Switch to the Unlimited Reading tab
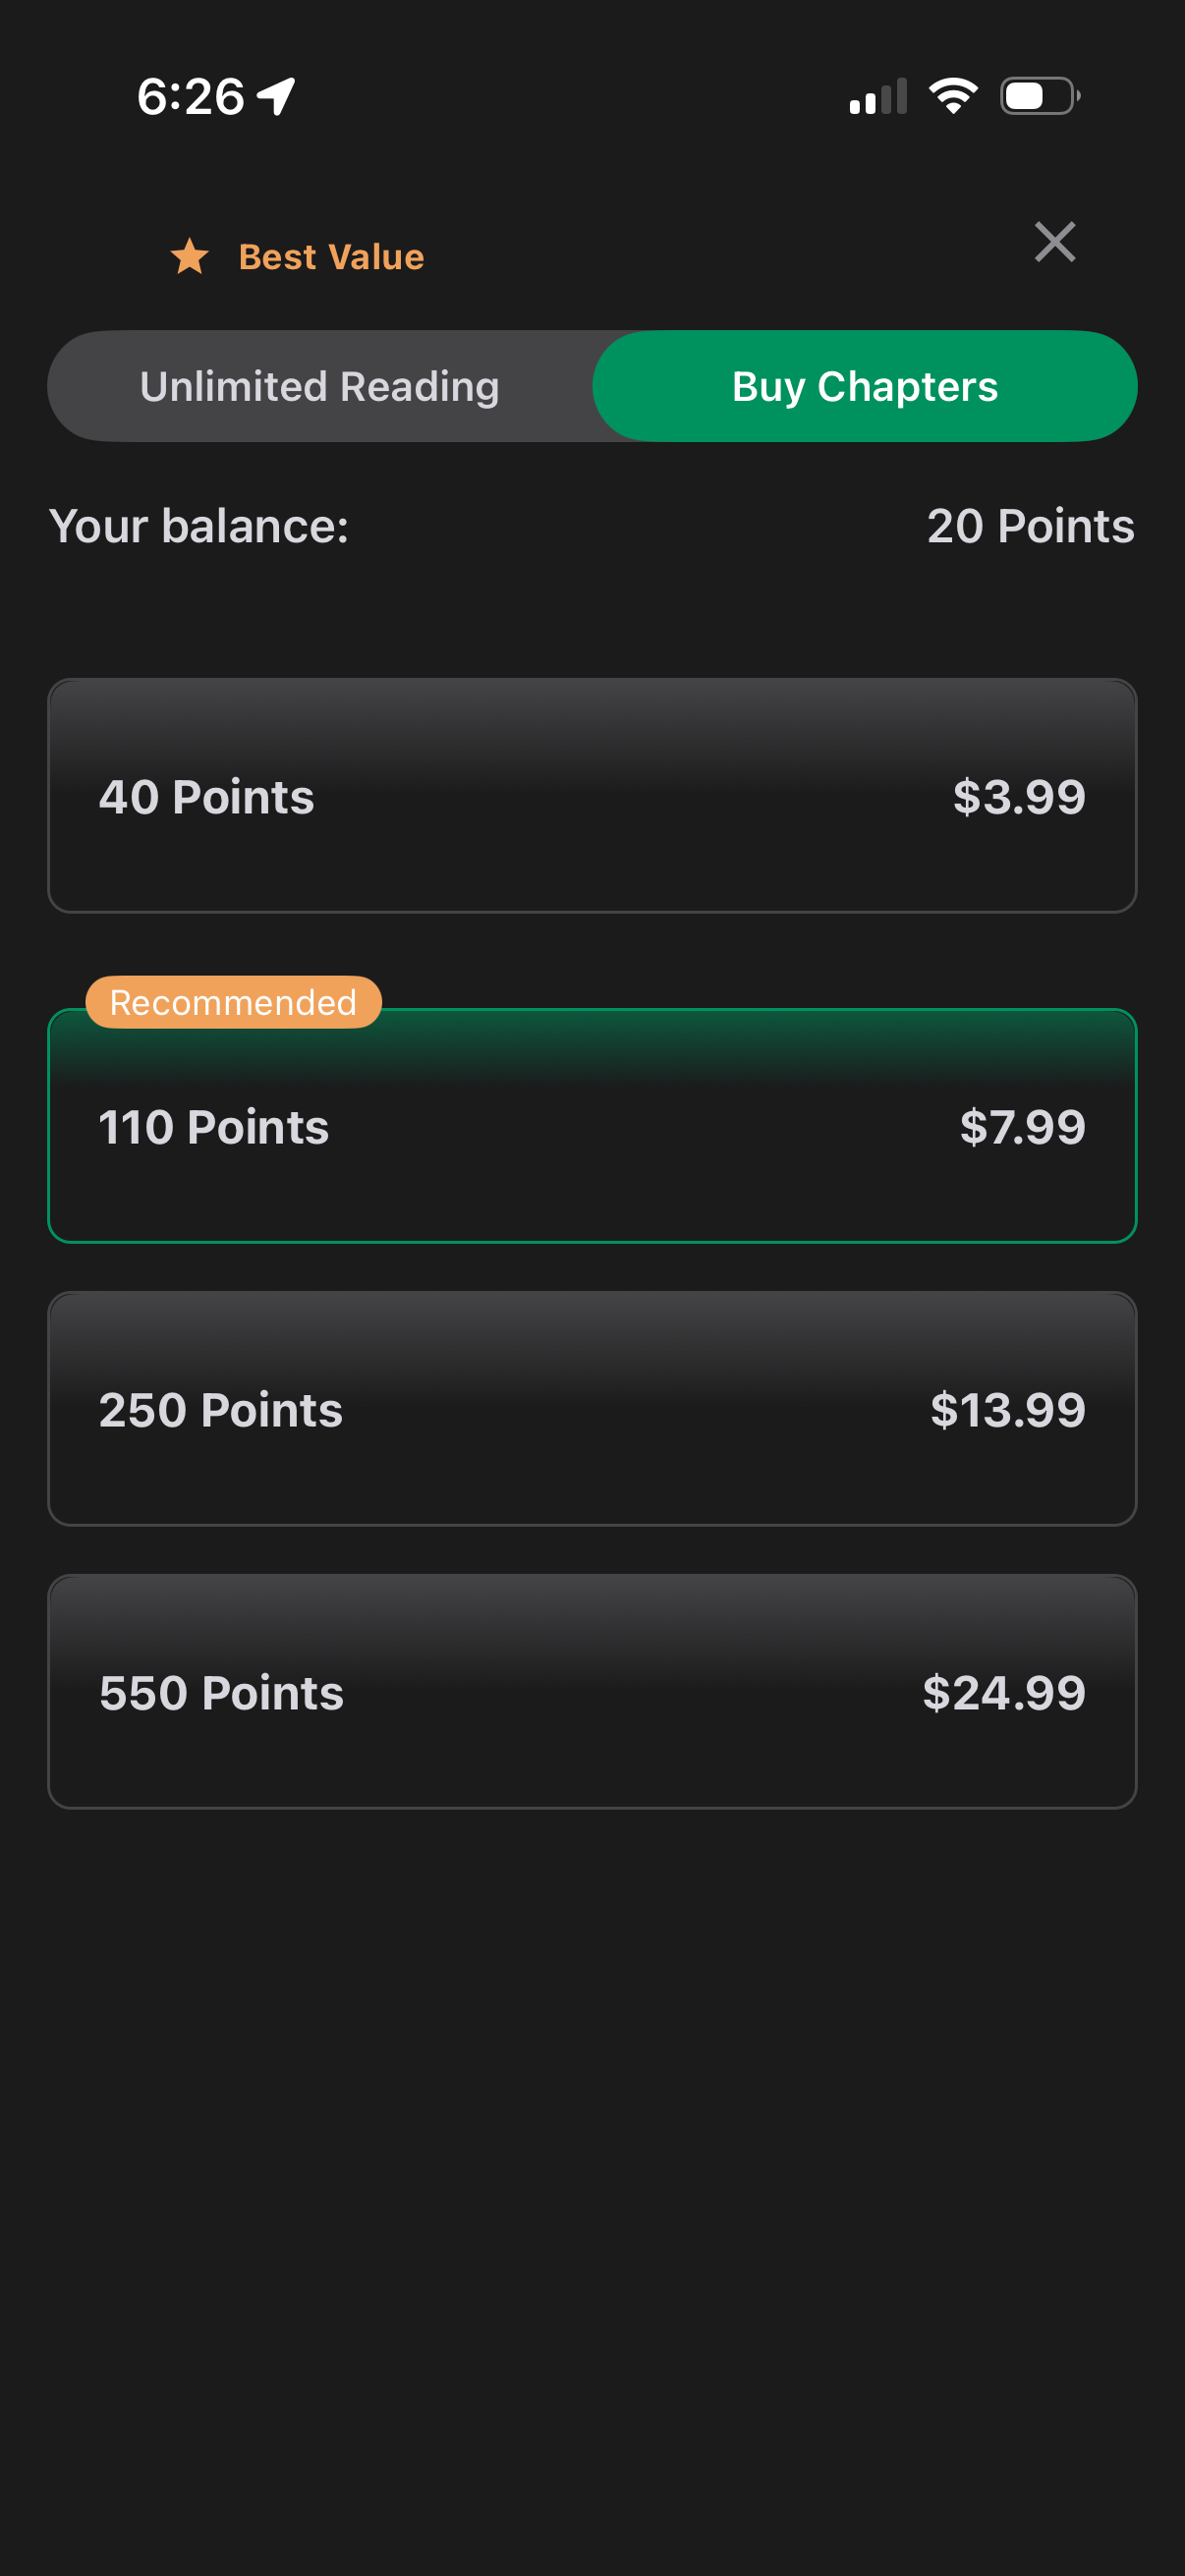 [x=320, y=386]
